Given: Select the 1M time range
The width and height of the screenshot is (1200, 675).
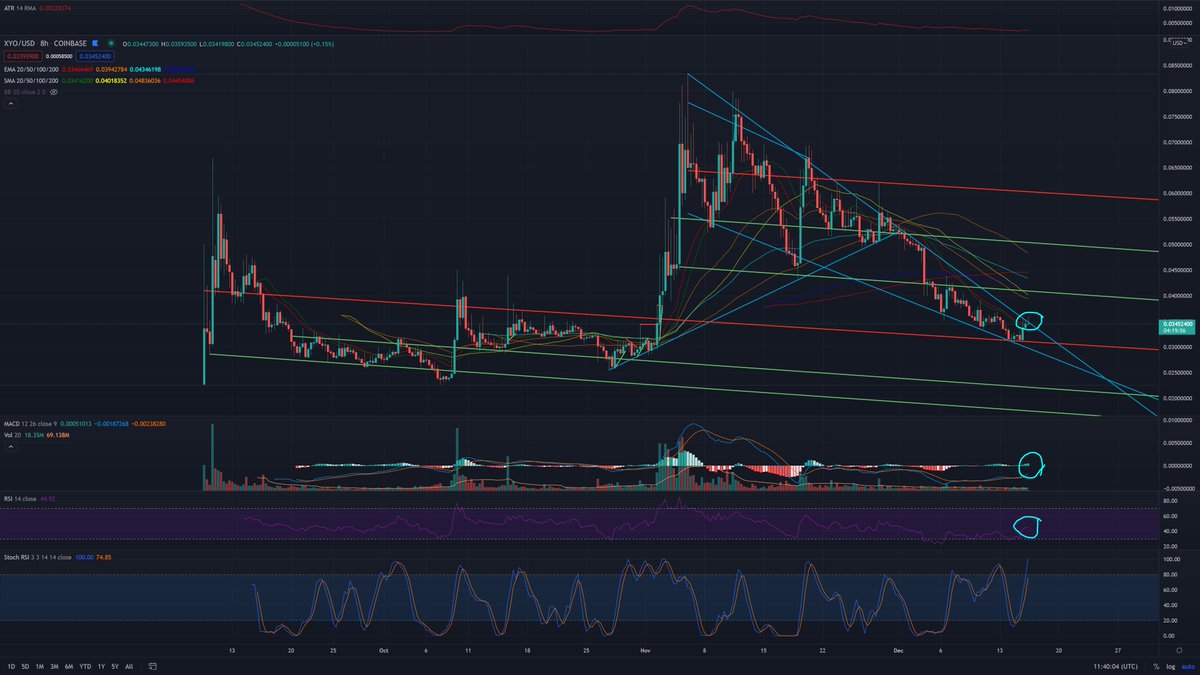Looking at the screenshot, I should [39, 666].
